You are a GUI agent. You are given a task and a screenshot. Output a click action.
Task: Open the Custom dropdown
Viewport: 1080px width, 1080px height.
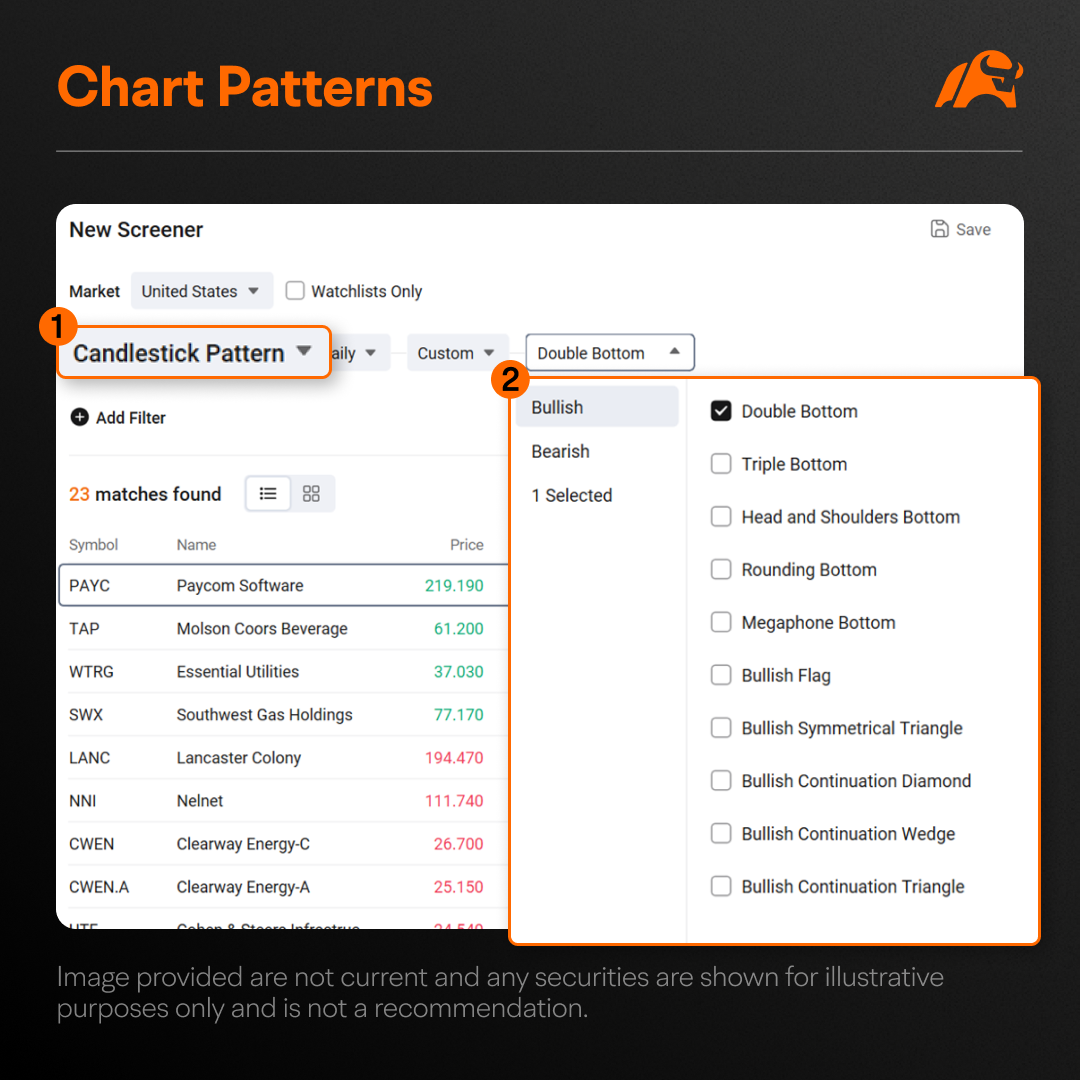pyautogui.click(x=457, y=353)
